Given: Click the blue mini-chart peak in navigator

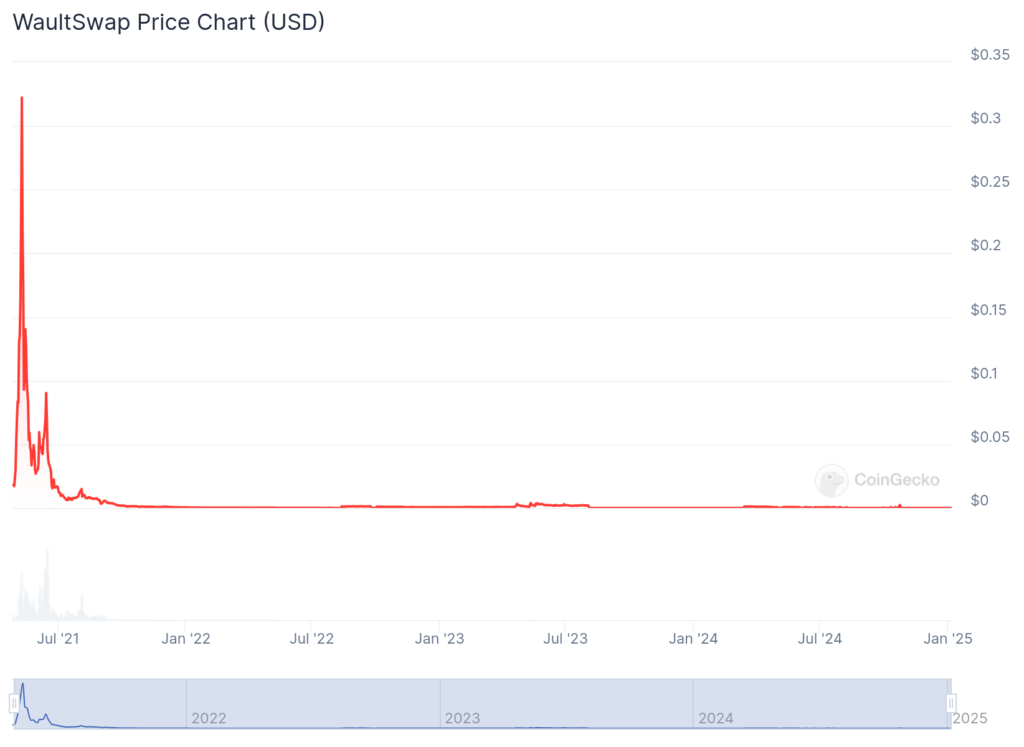Looking at the screenshot, I should pos(22,686).
